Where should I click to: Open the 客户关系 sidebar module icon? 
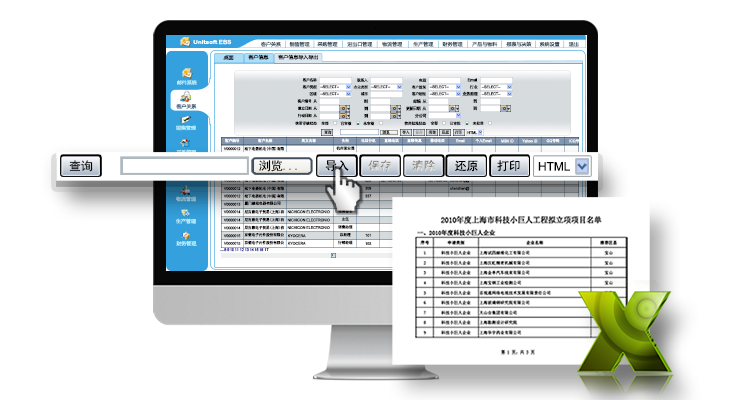(185, 99)
